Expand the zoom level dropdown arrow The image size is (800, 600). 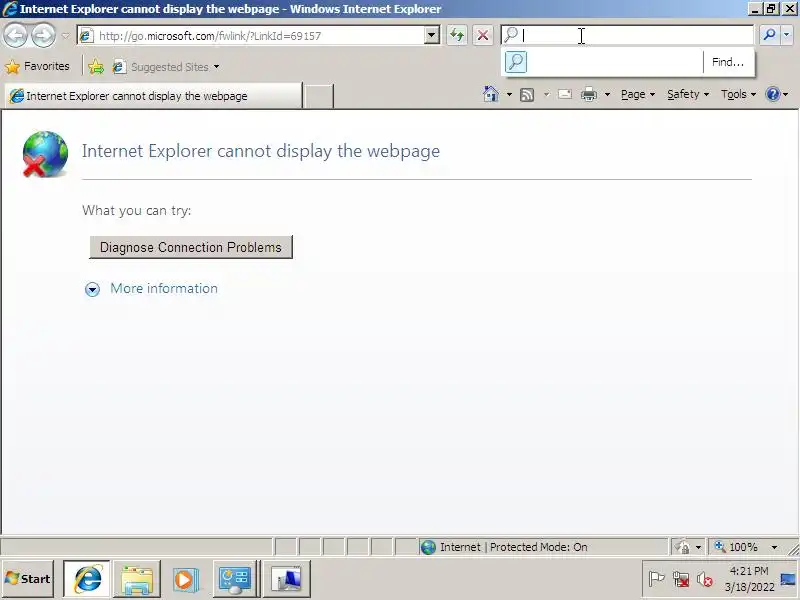774,547
